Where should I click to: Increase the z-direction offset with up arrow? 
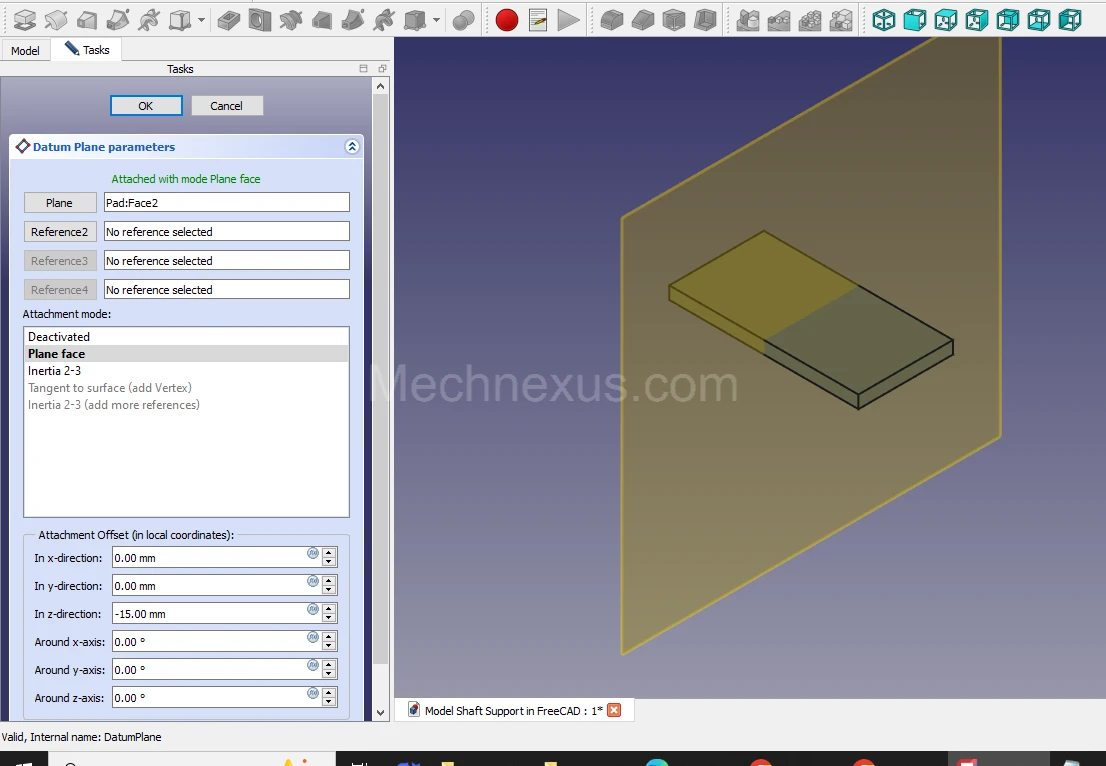329,609
